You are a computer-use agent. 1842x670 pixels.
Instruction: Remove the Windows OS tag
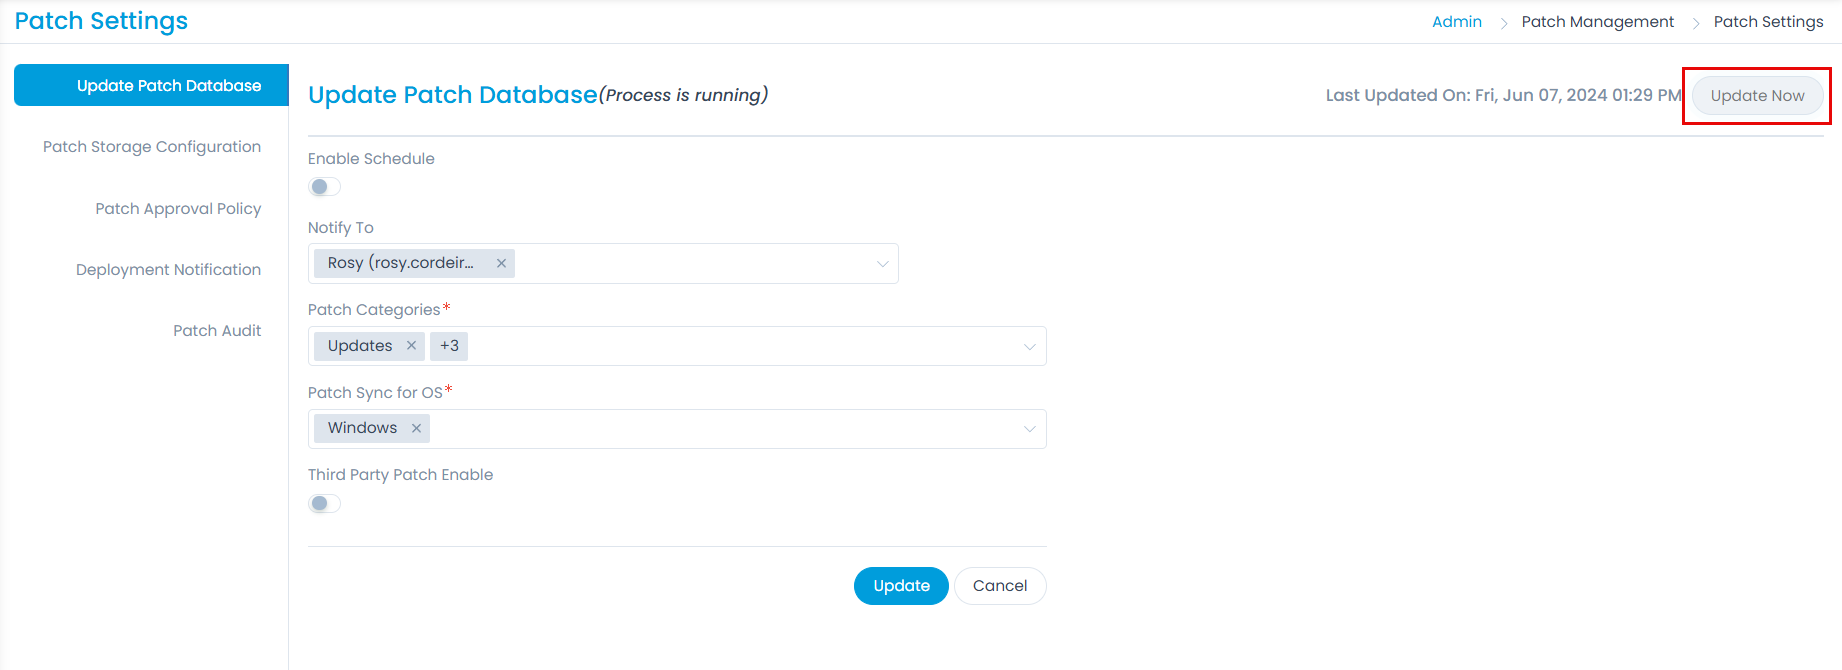416,428
